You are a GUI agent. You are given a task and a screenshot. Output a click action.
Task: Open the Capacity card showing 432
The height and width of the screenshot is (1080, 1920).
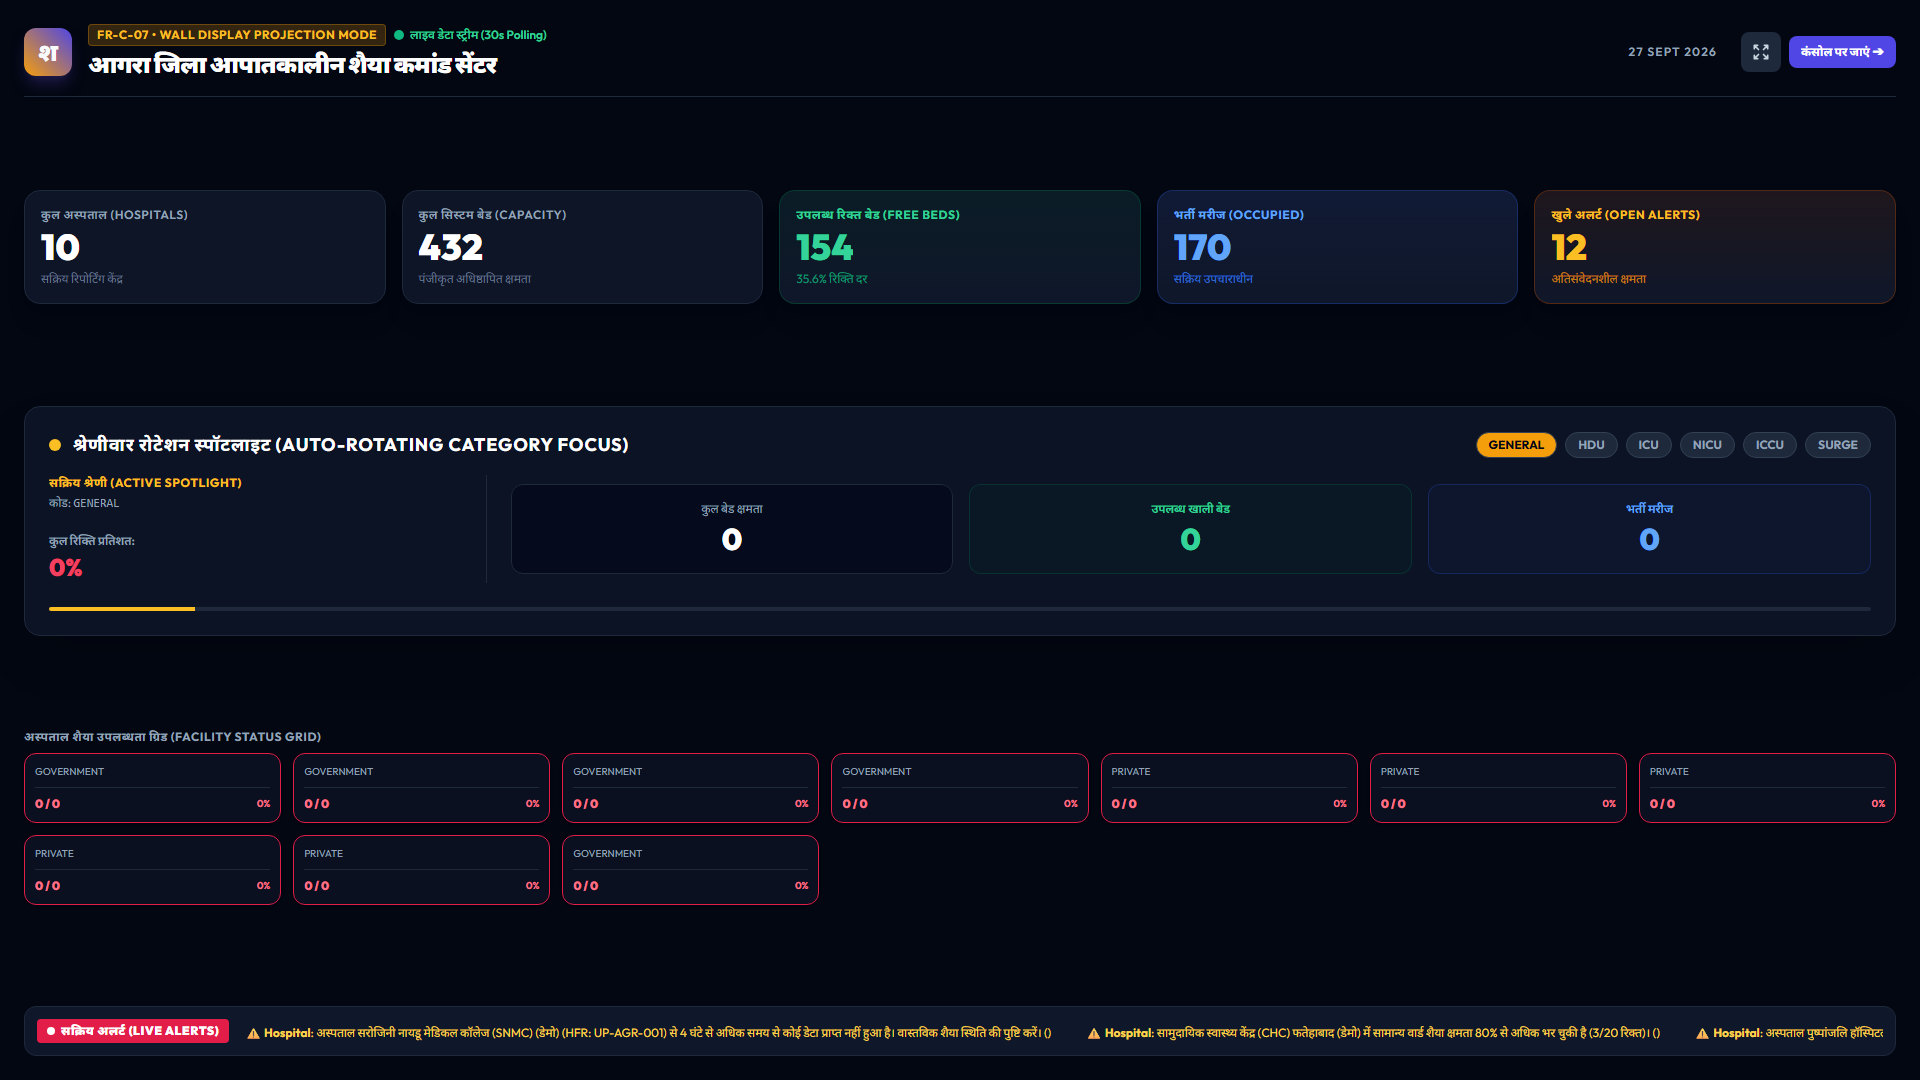click(x=582, y=247)
